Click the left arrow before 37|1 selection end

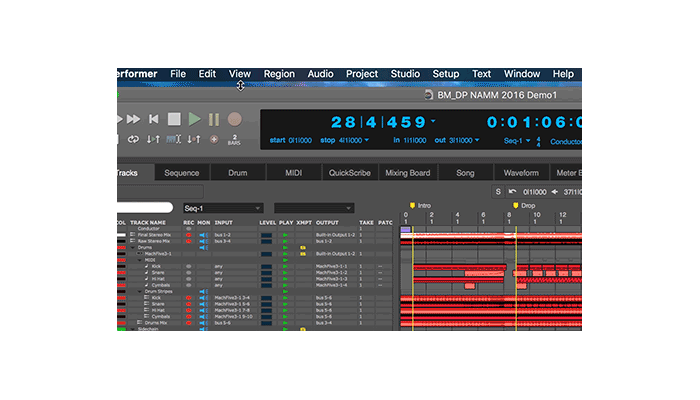pyautogui.click(x=554, y=192)
